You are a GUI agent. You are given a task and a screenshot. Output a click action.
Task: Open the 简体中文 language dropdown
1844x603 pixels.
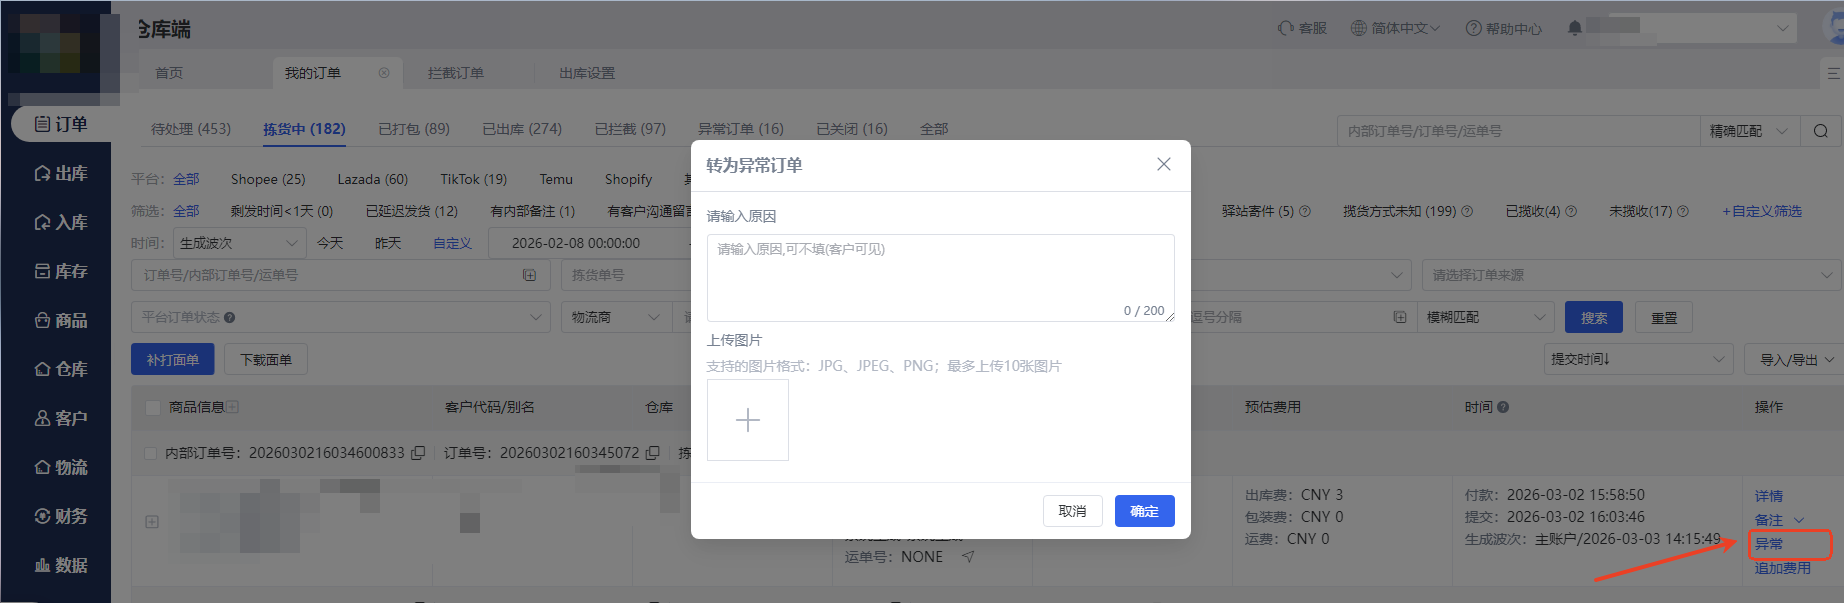[x=1395, y=28]
